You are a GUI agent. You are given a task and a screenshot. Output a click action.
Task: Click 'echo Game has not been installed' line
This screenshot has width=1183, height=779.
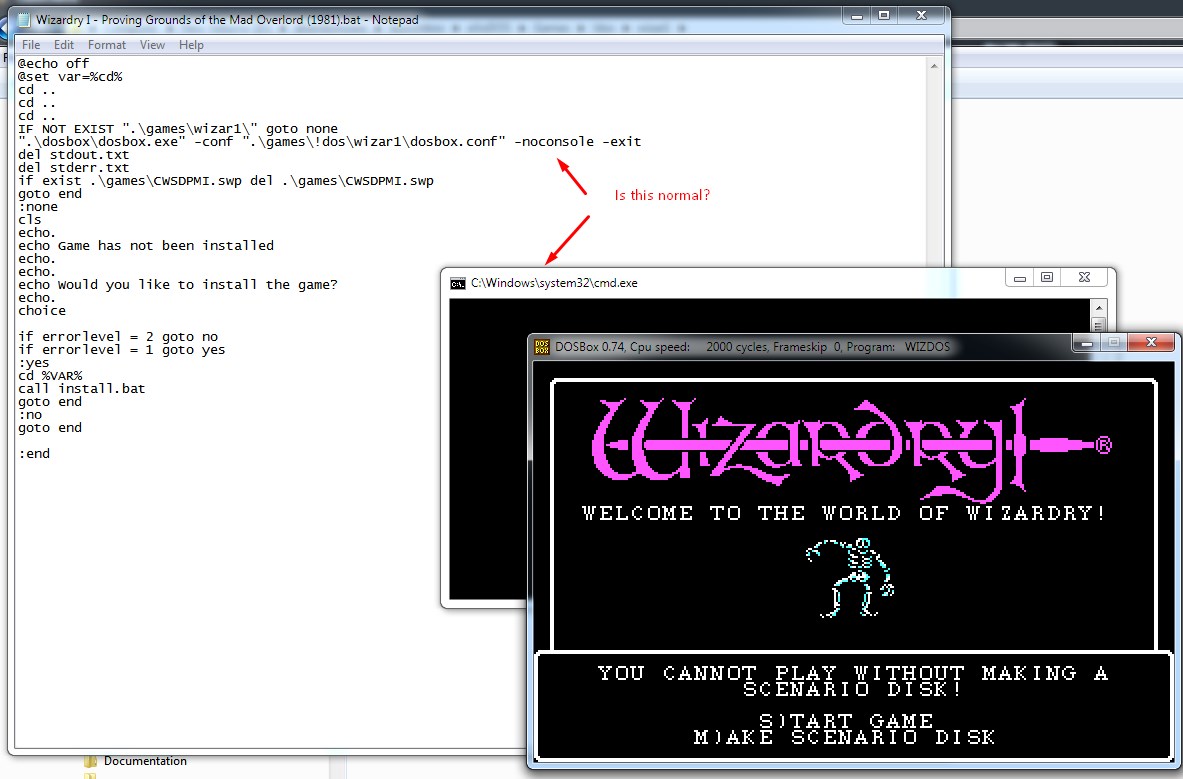(146, 246)
